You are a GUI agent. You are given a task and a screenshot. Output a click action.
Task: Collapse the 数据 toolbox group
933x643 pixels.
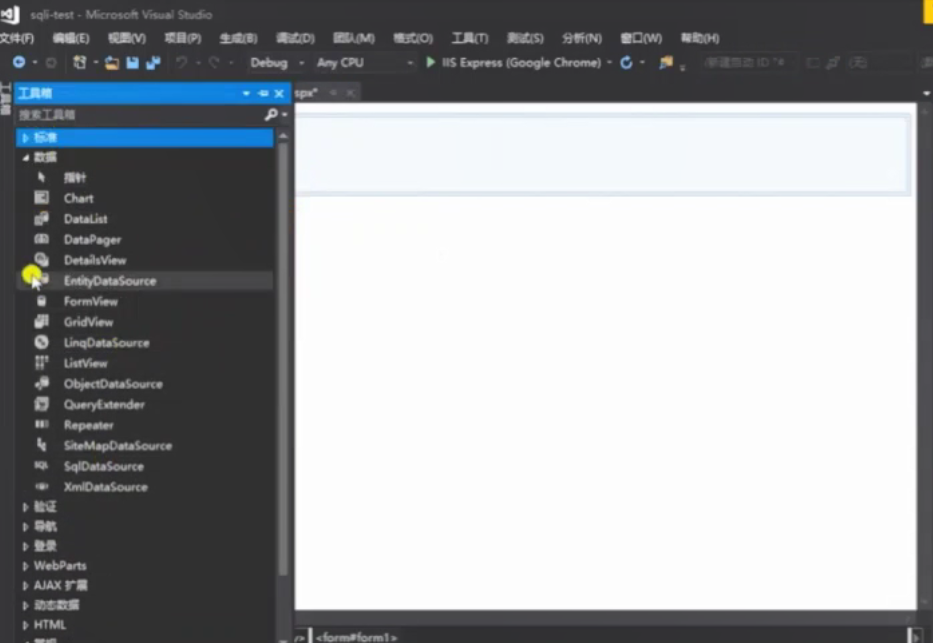coord(25,157)
